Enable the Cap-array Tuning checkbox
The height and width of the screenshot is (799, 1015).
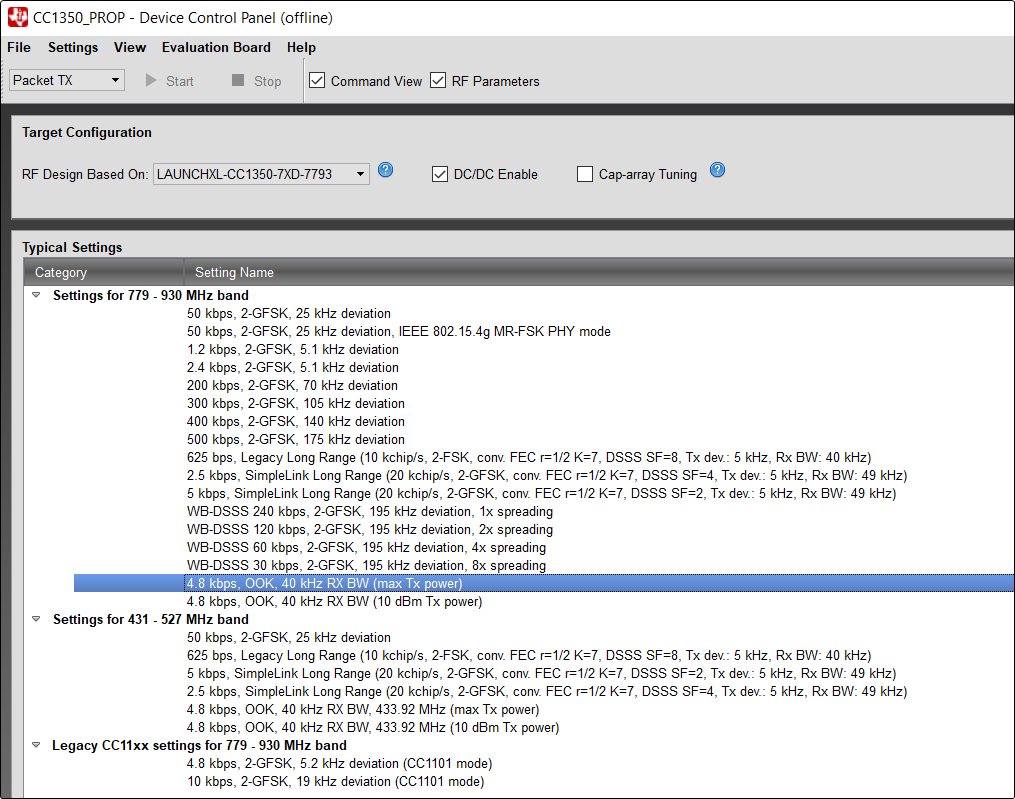click(585, 174)
